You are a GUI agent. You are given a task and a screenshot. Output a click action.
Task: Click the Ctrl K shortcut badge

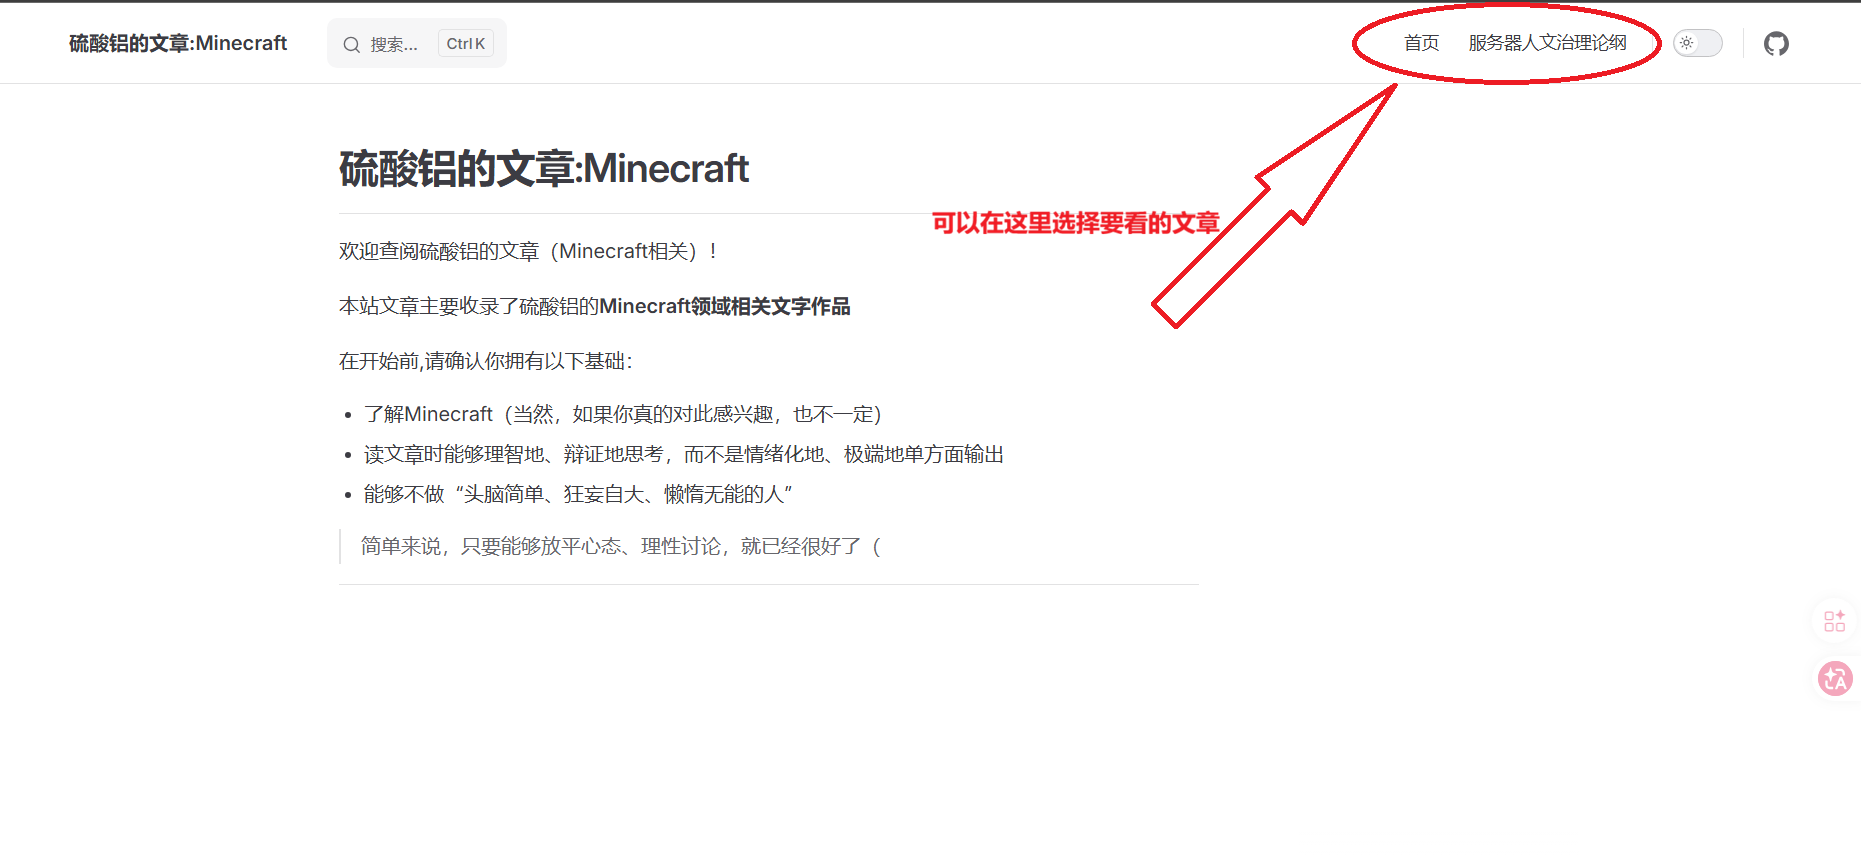[x=465, y=43]
